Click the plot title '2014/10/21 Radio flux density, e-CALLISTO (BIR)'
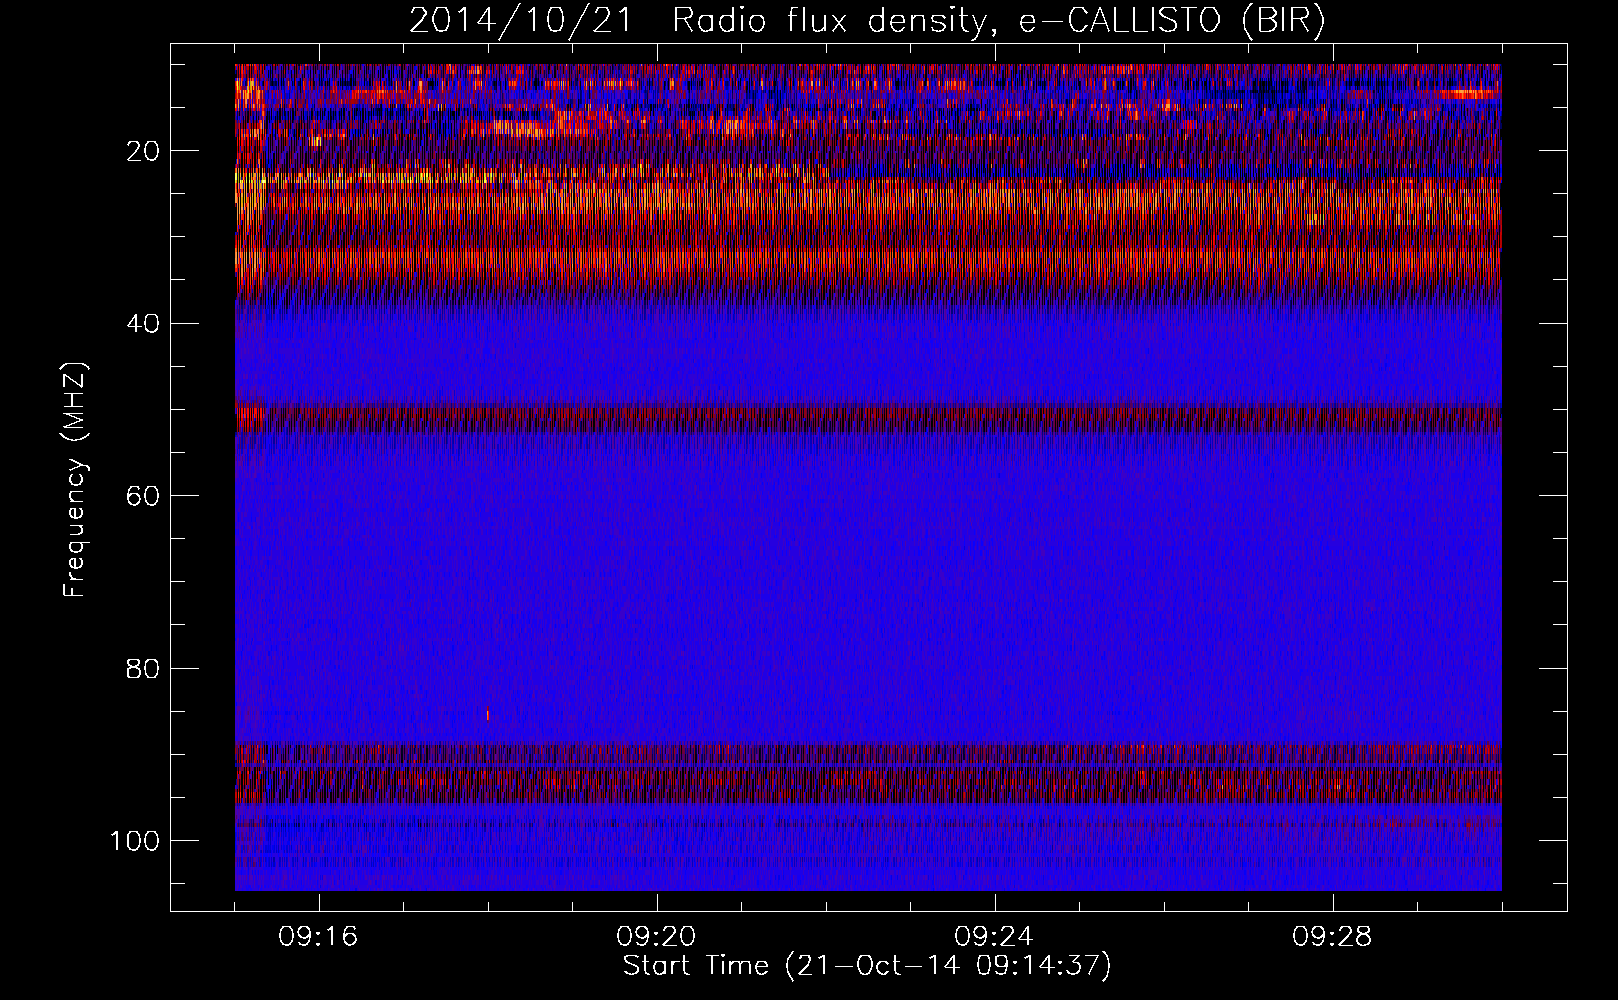Viewport: 1618px width, 1000px height. (867, 20)
